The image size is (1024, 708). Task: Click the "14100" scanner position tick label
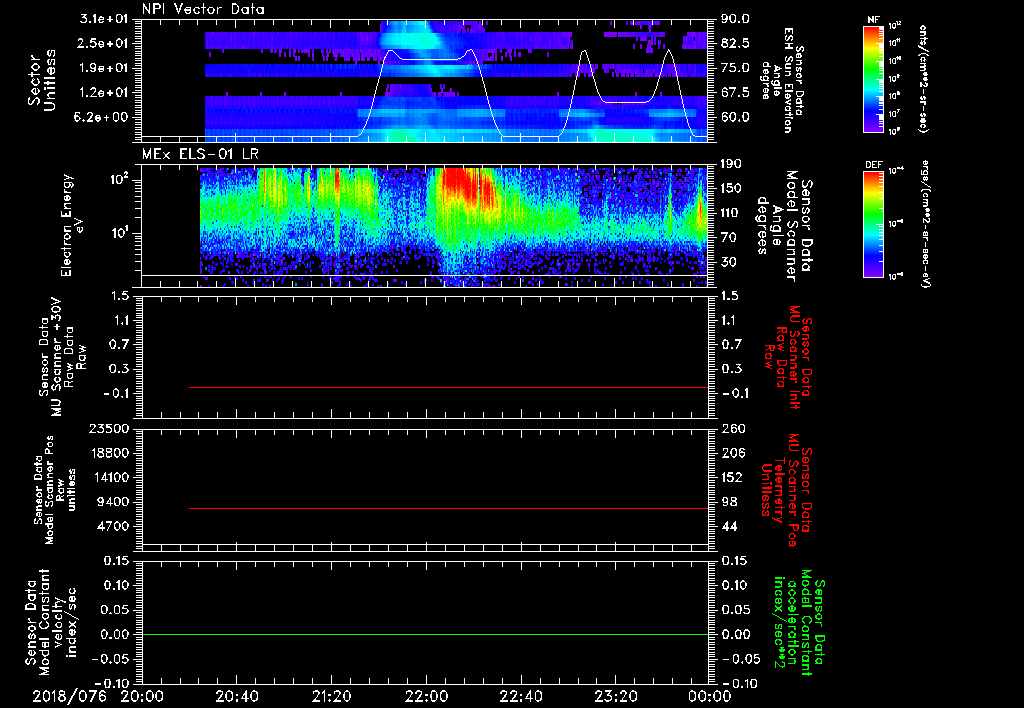pos(110,477)
